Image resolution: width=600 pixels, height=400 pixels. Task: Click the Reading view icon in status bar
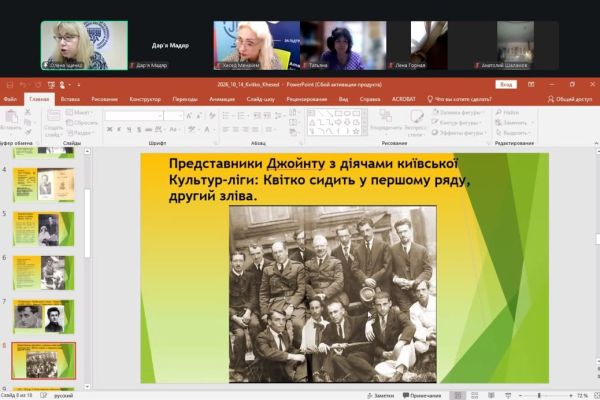click(x=491, y=395)
